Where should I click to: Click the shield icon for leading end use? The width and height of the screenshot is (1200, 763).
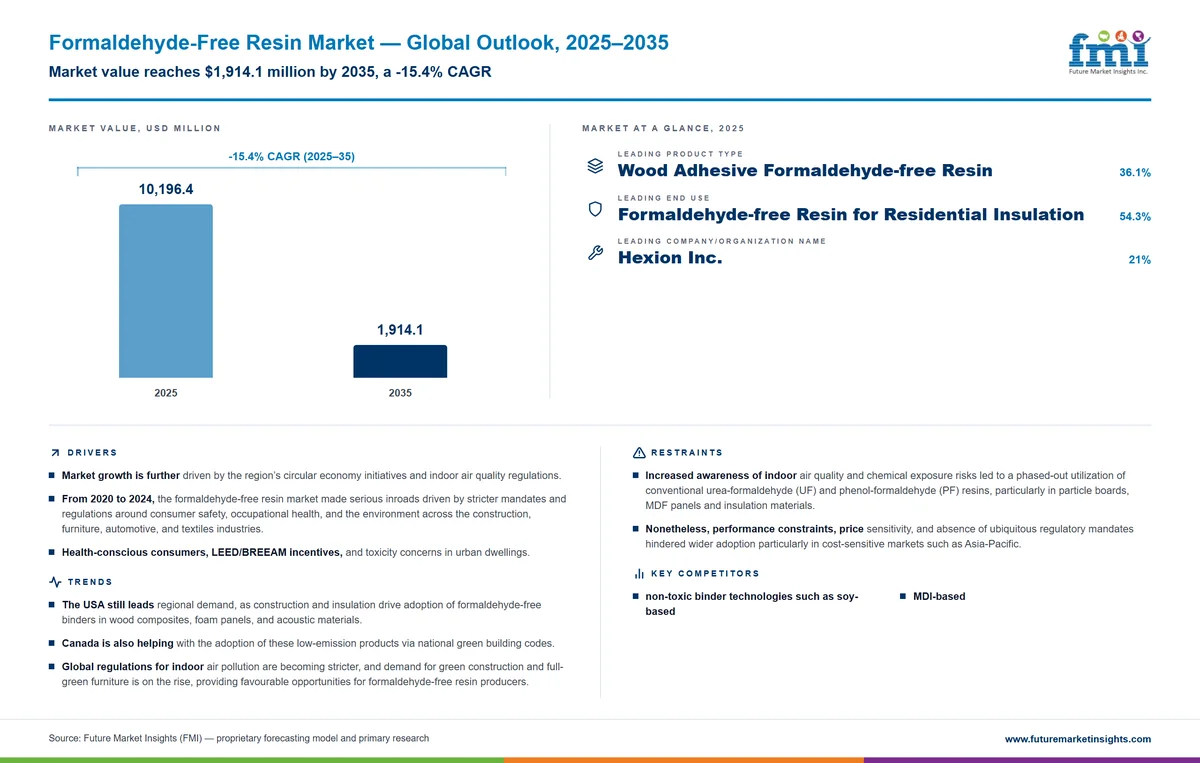pos(594,209)
